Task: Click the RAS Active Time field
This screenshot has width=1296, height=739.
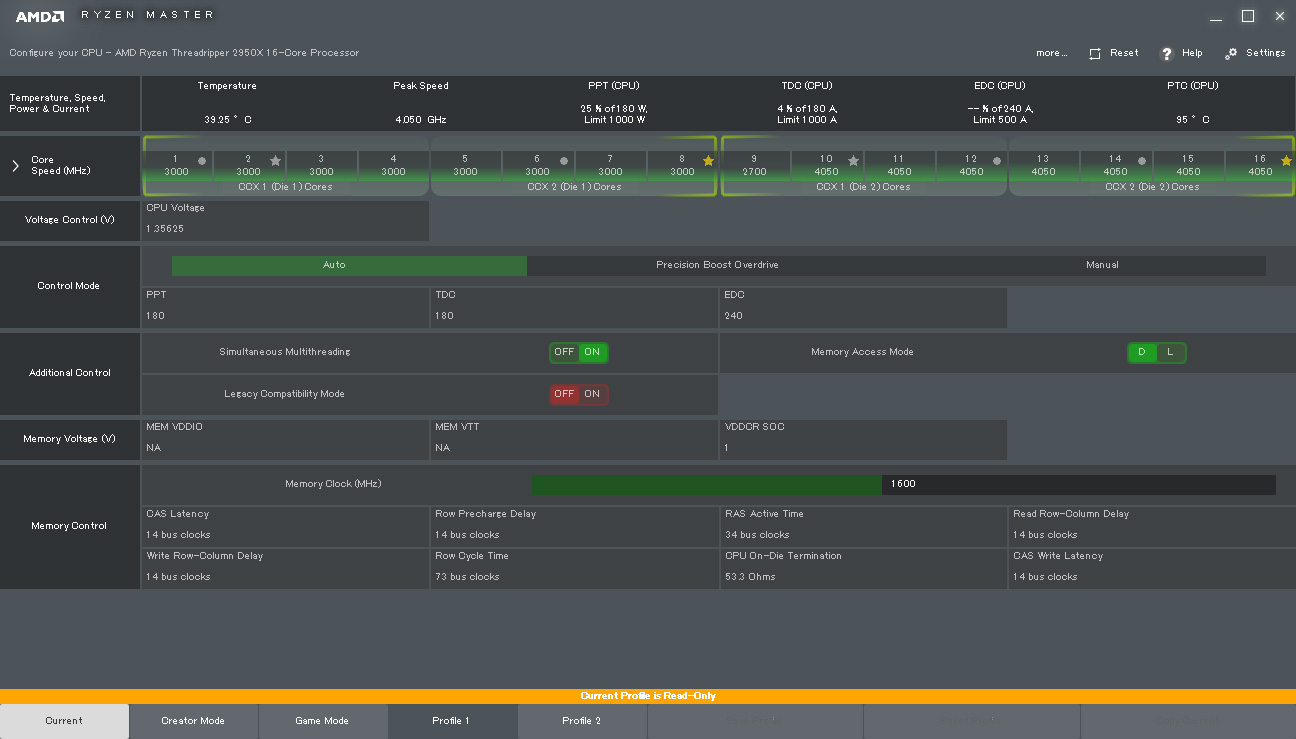Action: pyautogui.click(x=863, y=526)
